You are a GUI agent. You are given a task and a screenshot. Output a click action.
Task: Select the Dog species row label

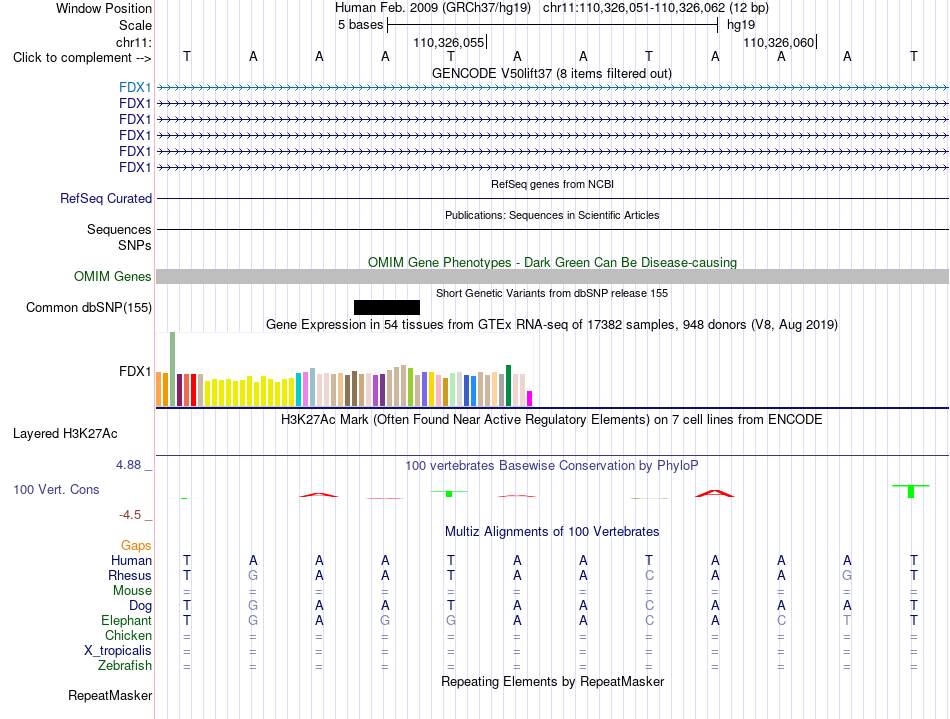click(140, 606)
